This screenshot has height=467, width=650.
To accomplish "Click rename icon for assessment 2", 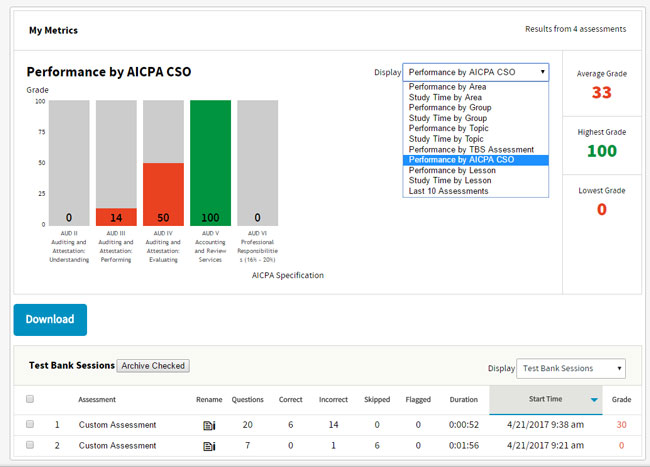I will point(209,446).
